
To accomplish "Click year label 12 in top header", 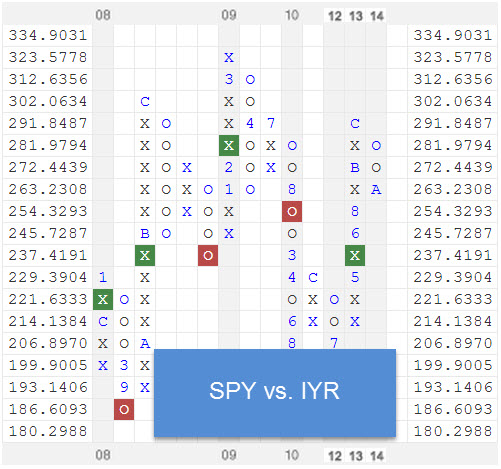I will click(335, 16).
